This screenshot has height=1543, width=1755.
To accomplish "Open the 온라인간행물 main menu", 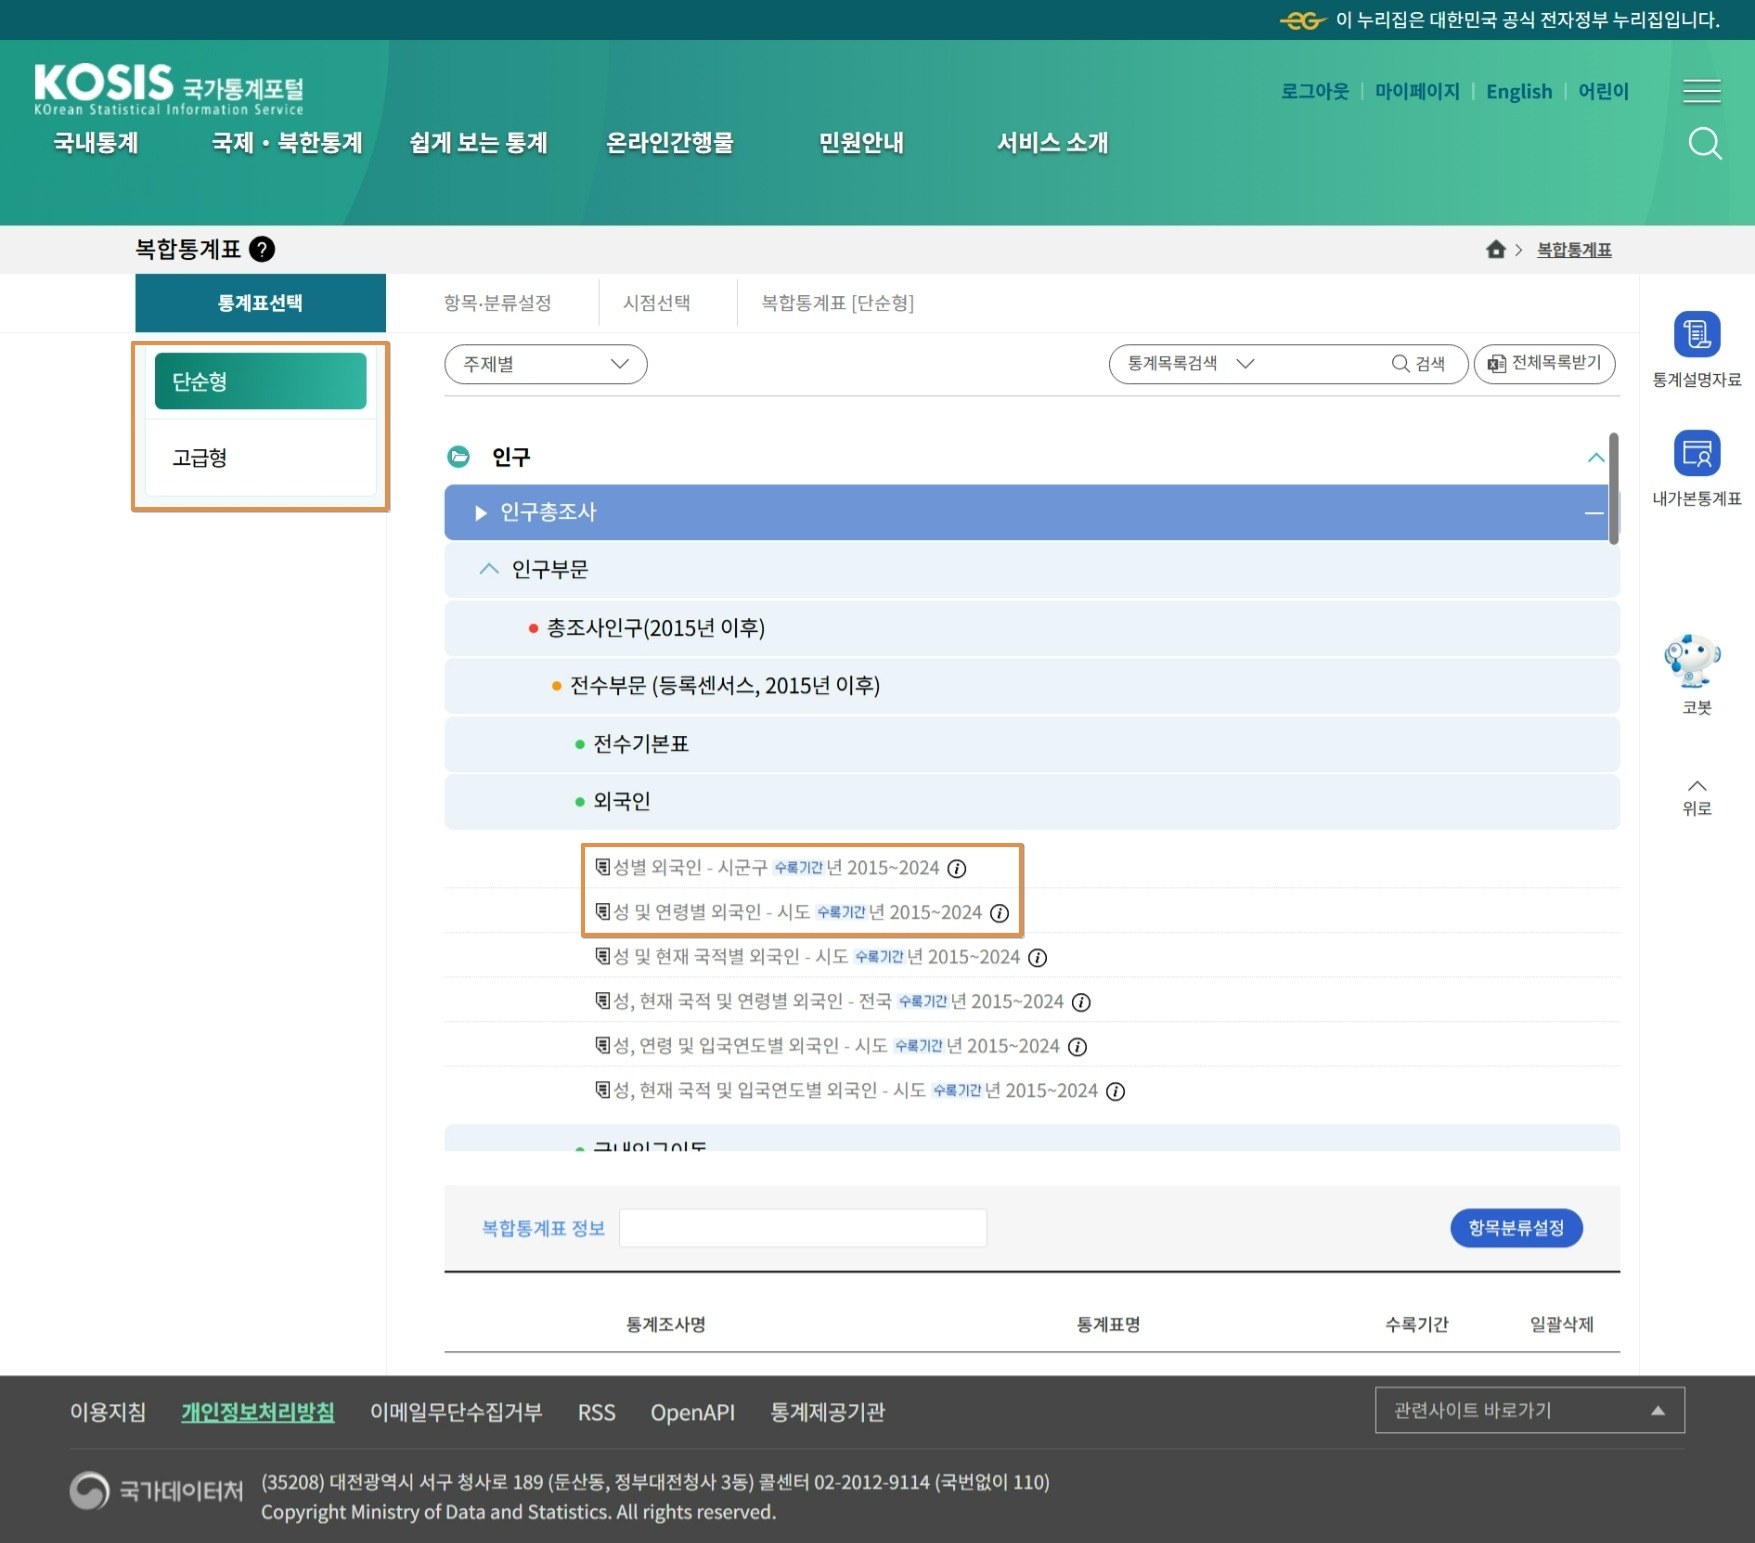I will pos(670,143).
